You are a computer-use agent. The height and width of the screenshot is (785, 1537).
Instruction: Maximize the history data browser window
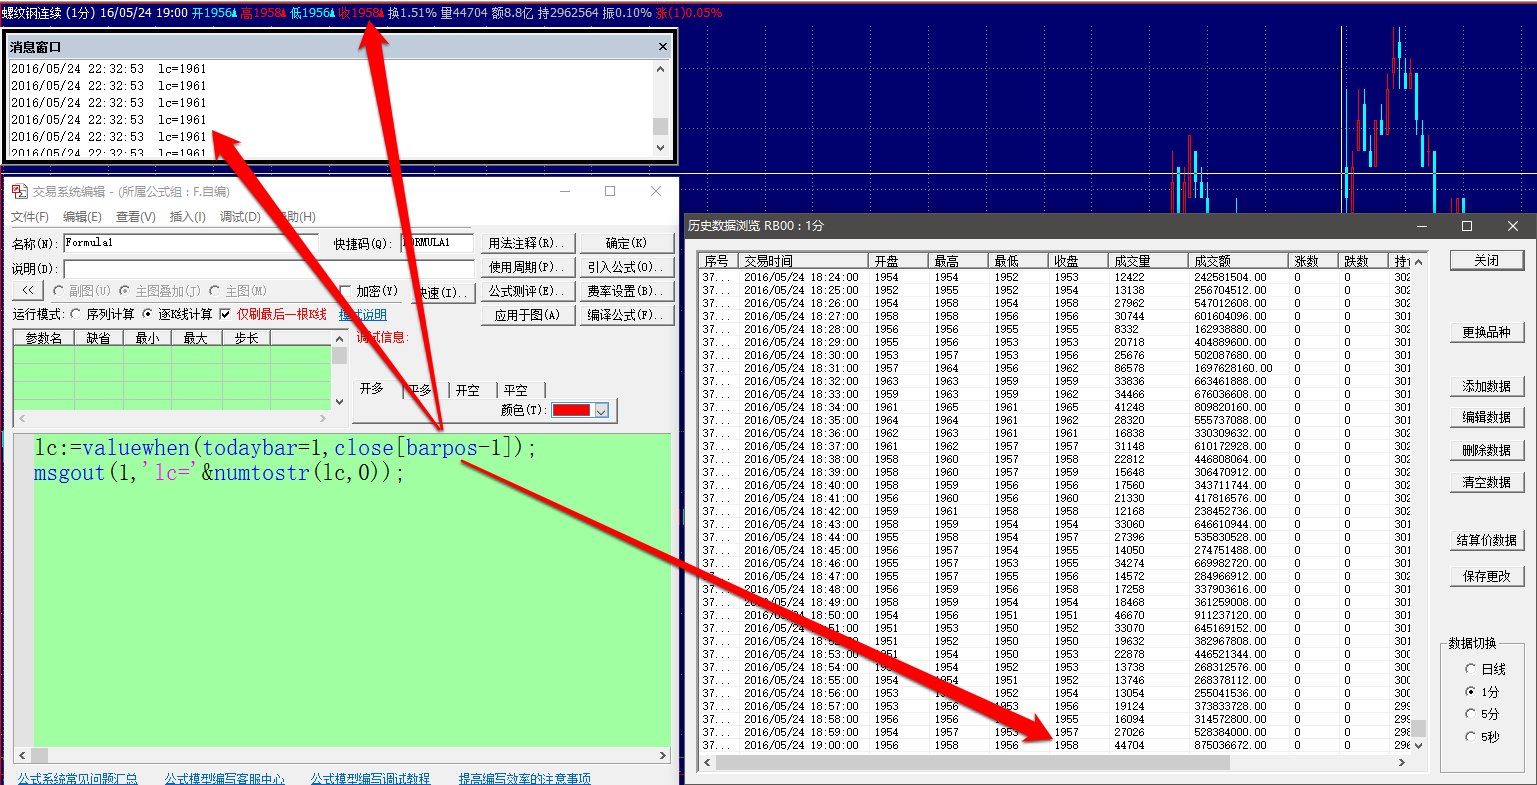click(1467, 226)
